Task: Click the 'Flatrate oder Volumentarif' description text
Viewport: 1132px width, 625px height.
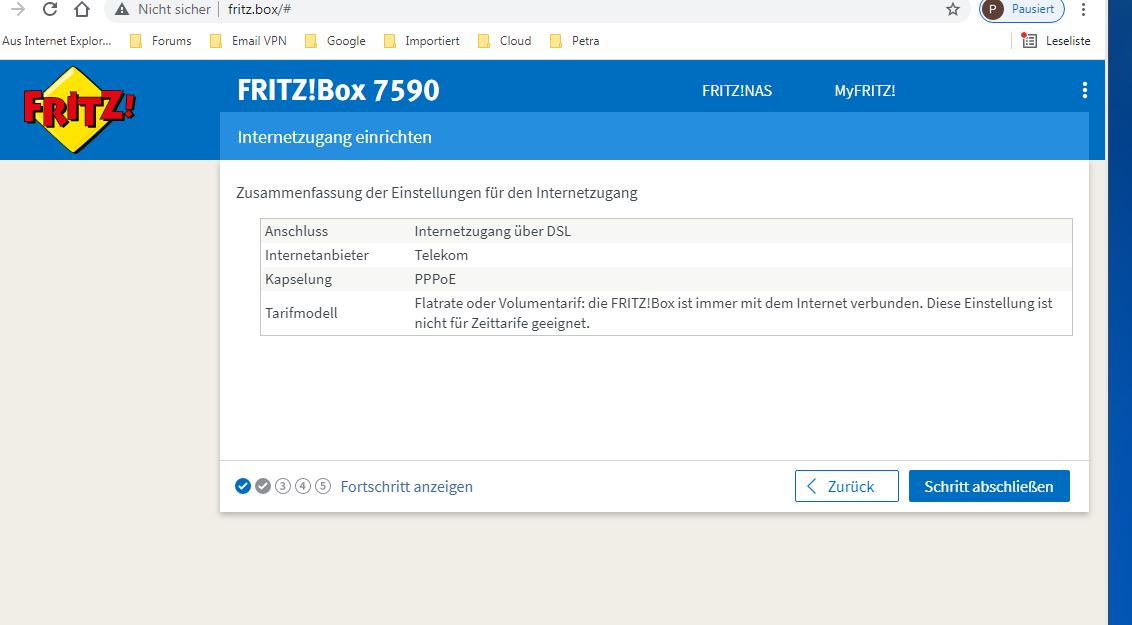Action: tap(733, 313)
